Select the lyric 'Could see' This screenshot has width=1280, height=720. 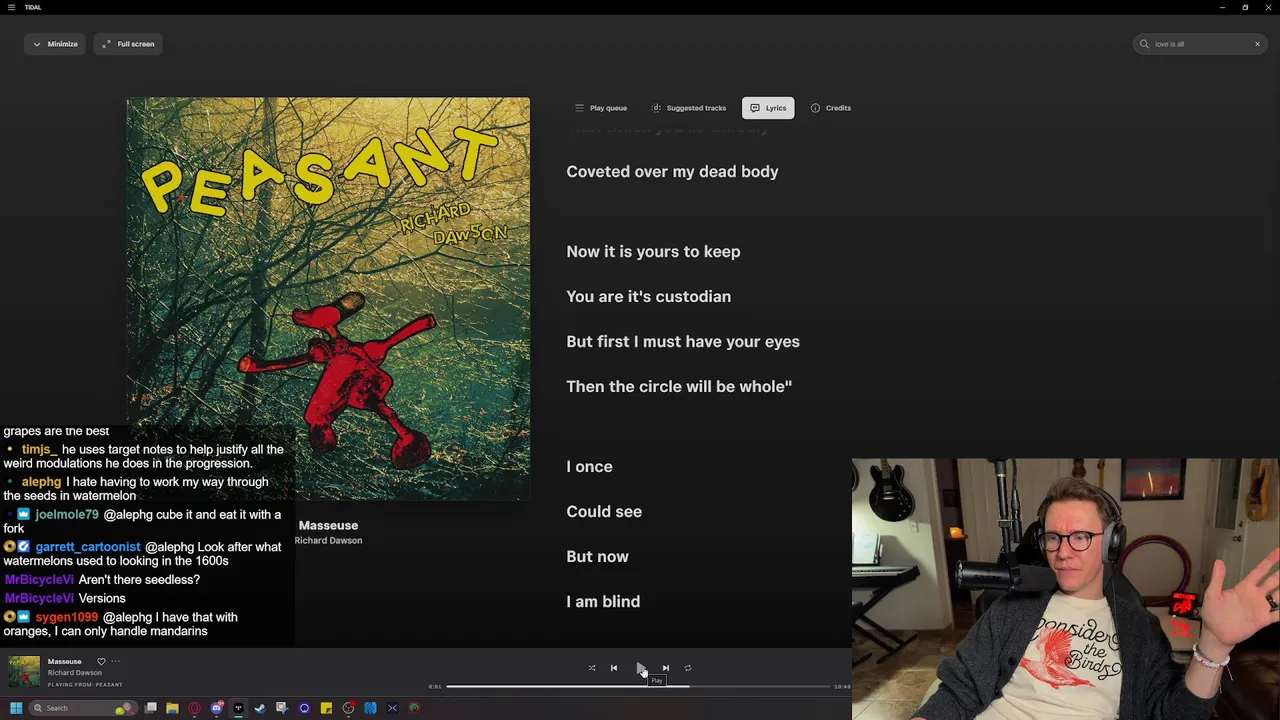pyautogui.click(x=604, y=512)
